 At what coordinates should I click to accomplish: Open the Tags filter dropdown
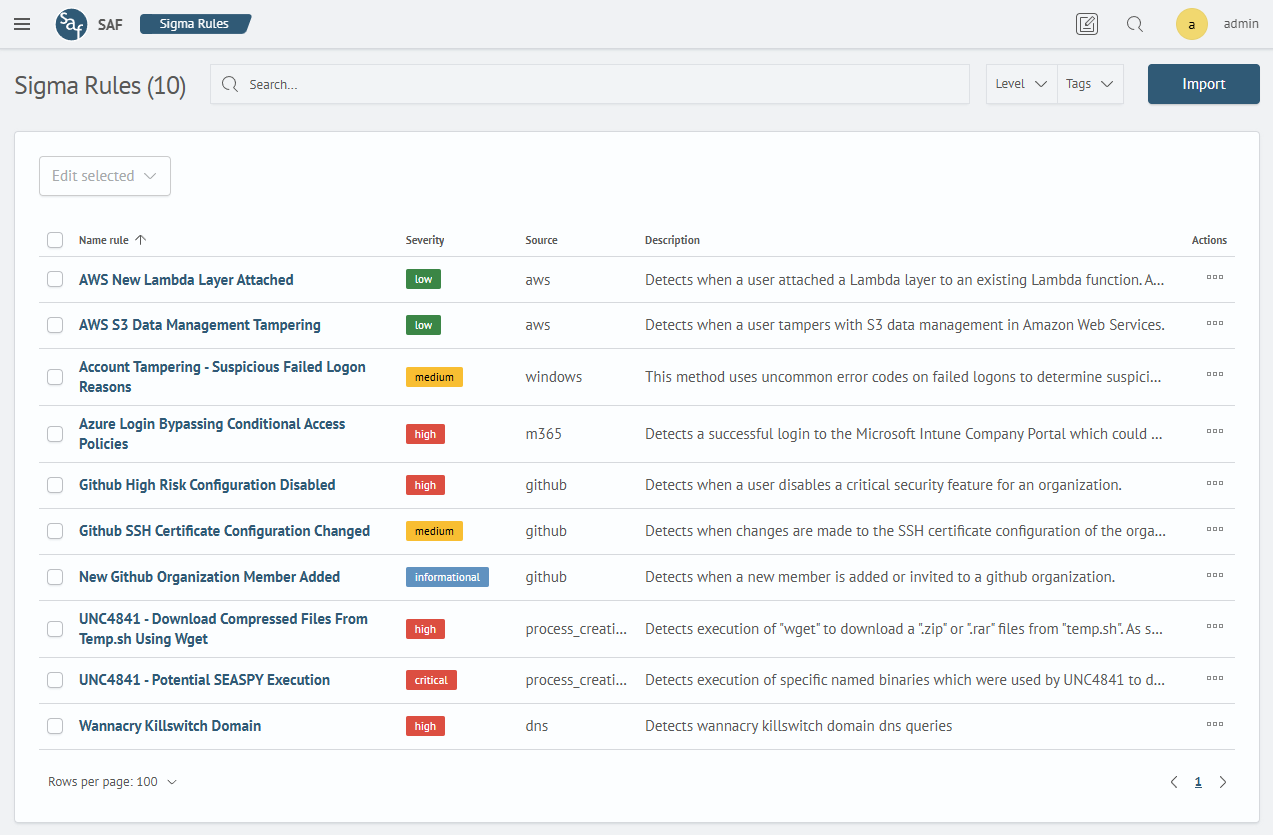[x=1090, y=84]
